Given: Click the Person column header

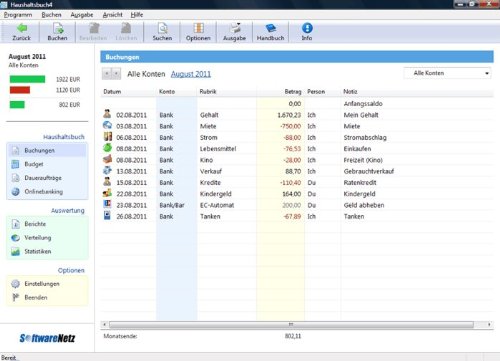Looking at the screenshot, I should (316, 92).
